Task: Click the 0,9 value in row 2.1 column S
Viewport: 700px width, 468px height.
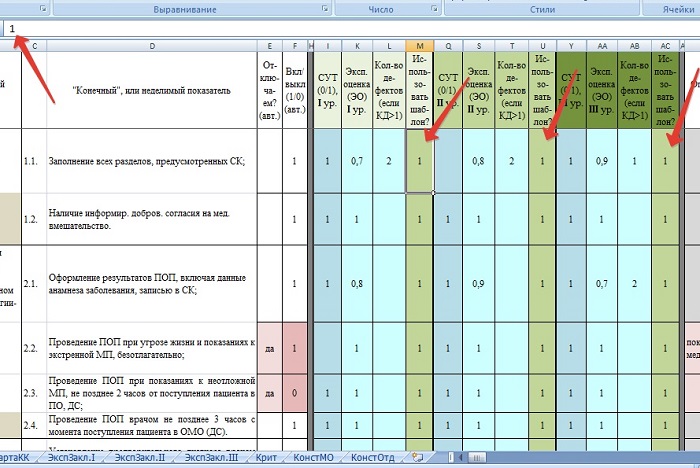Action: (x=479, y=284)
